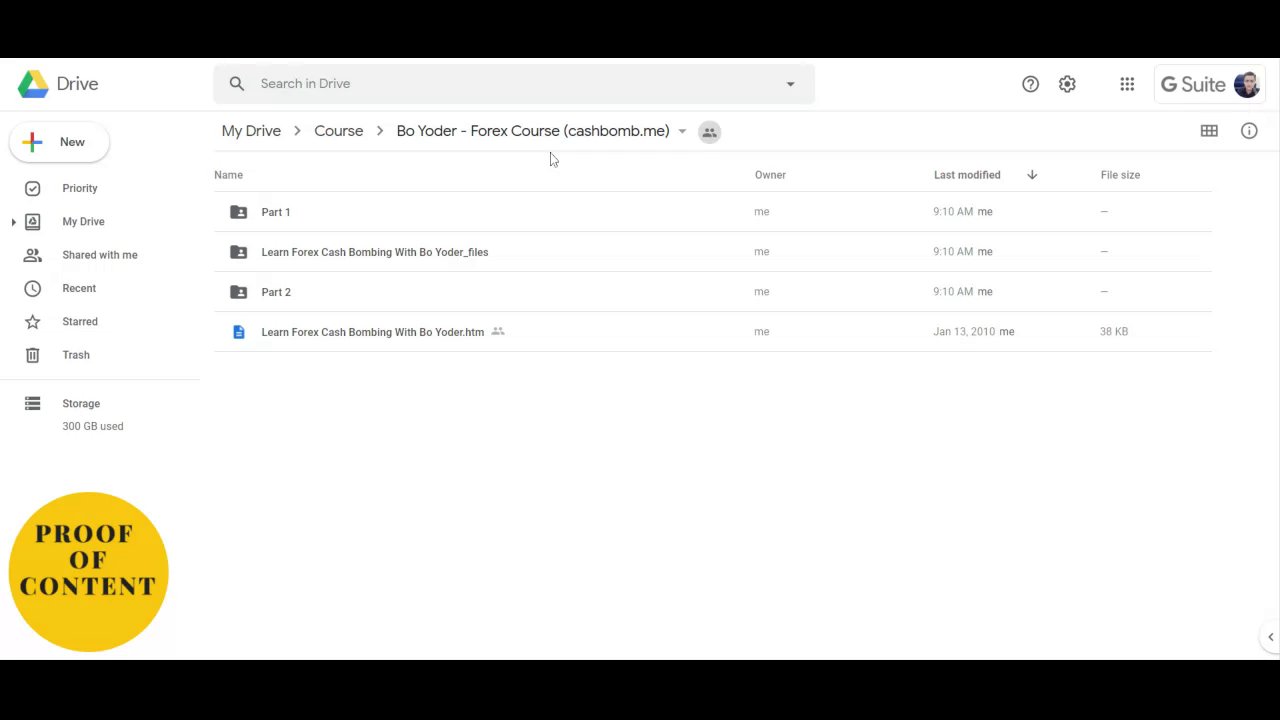Click the G Suite account avatar
The height and width of the screenshot is (720, 1280).
[x=1246, y=84]
